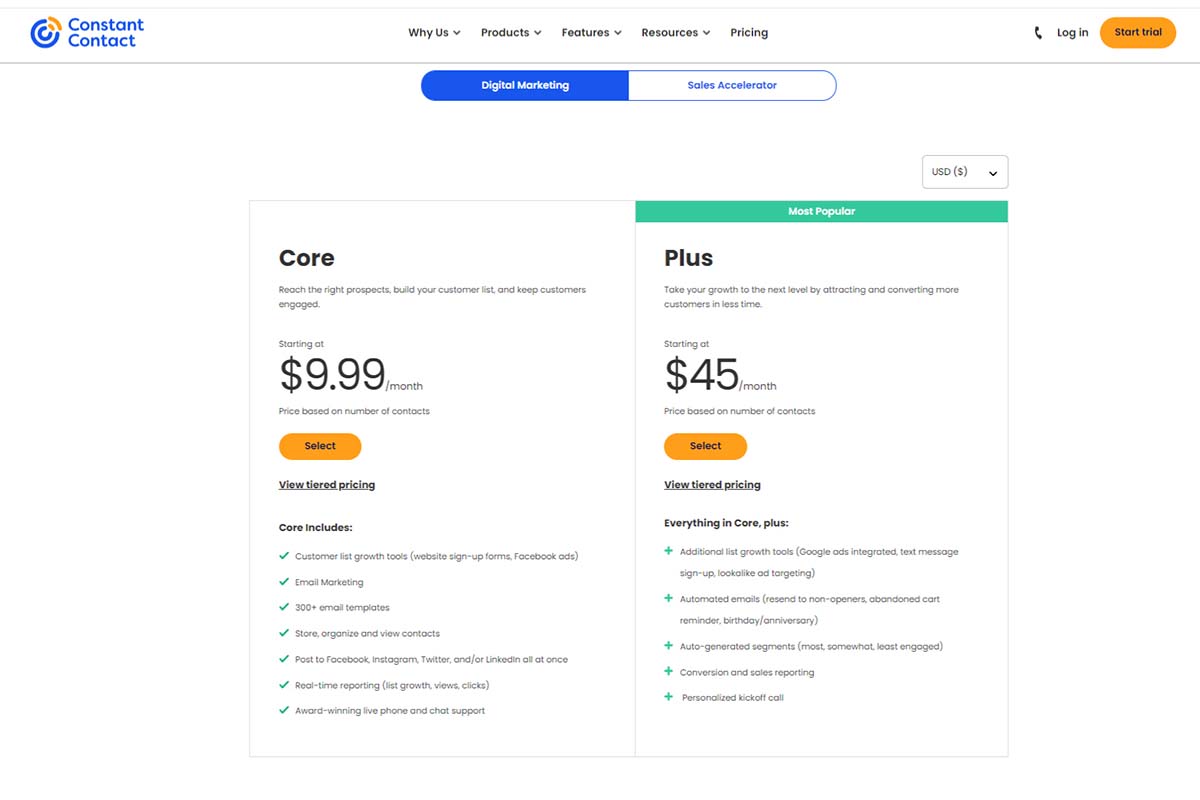View tiered pricing for Core plan
The width and height of the screenshot is (1200, 800).
click(x=327, y=485)
